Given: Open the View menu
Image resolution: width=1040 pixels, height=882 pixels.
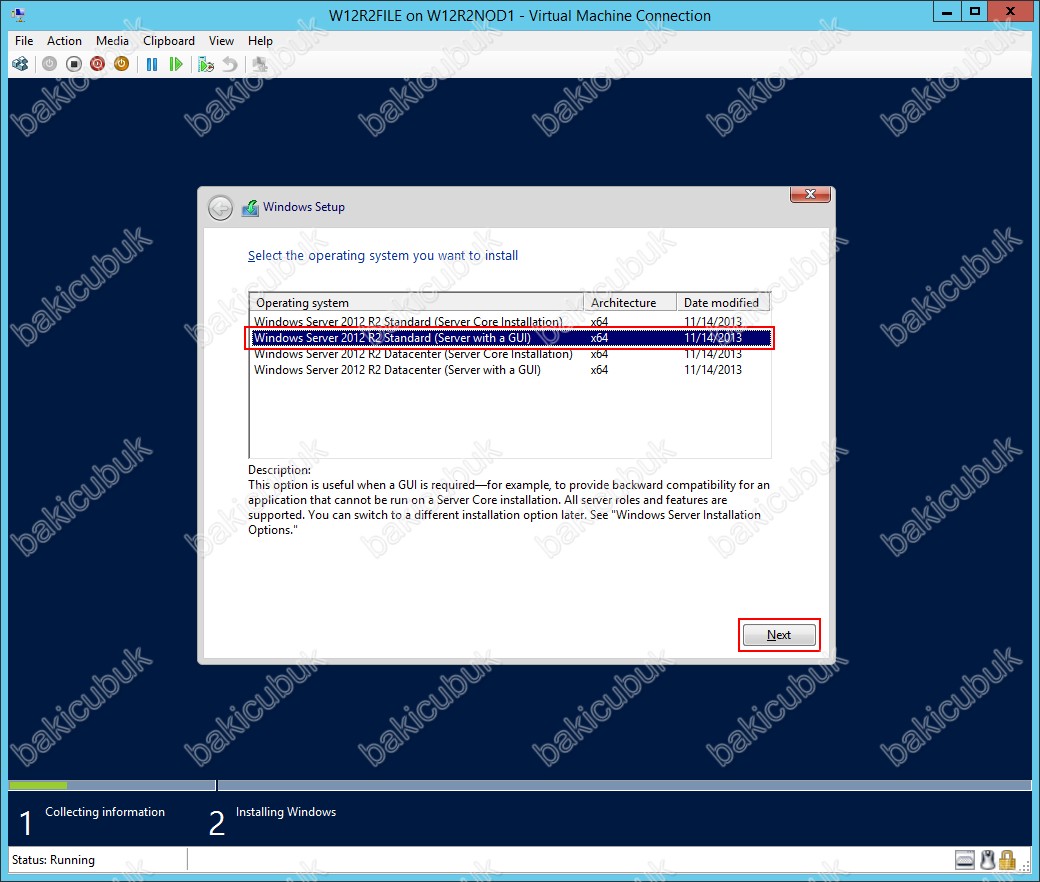Looking at the screenshot, I should click(222, 41).
